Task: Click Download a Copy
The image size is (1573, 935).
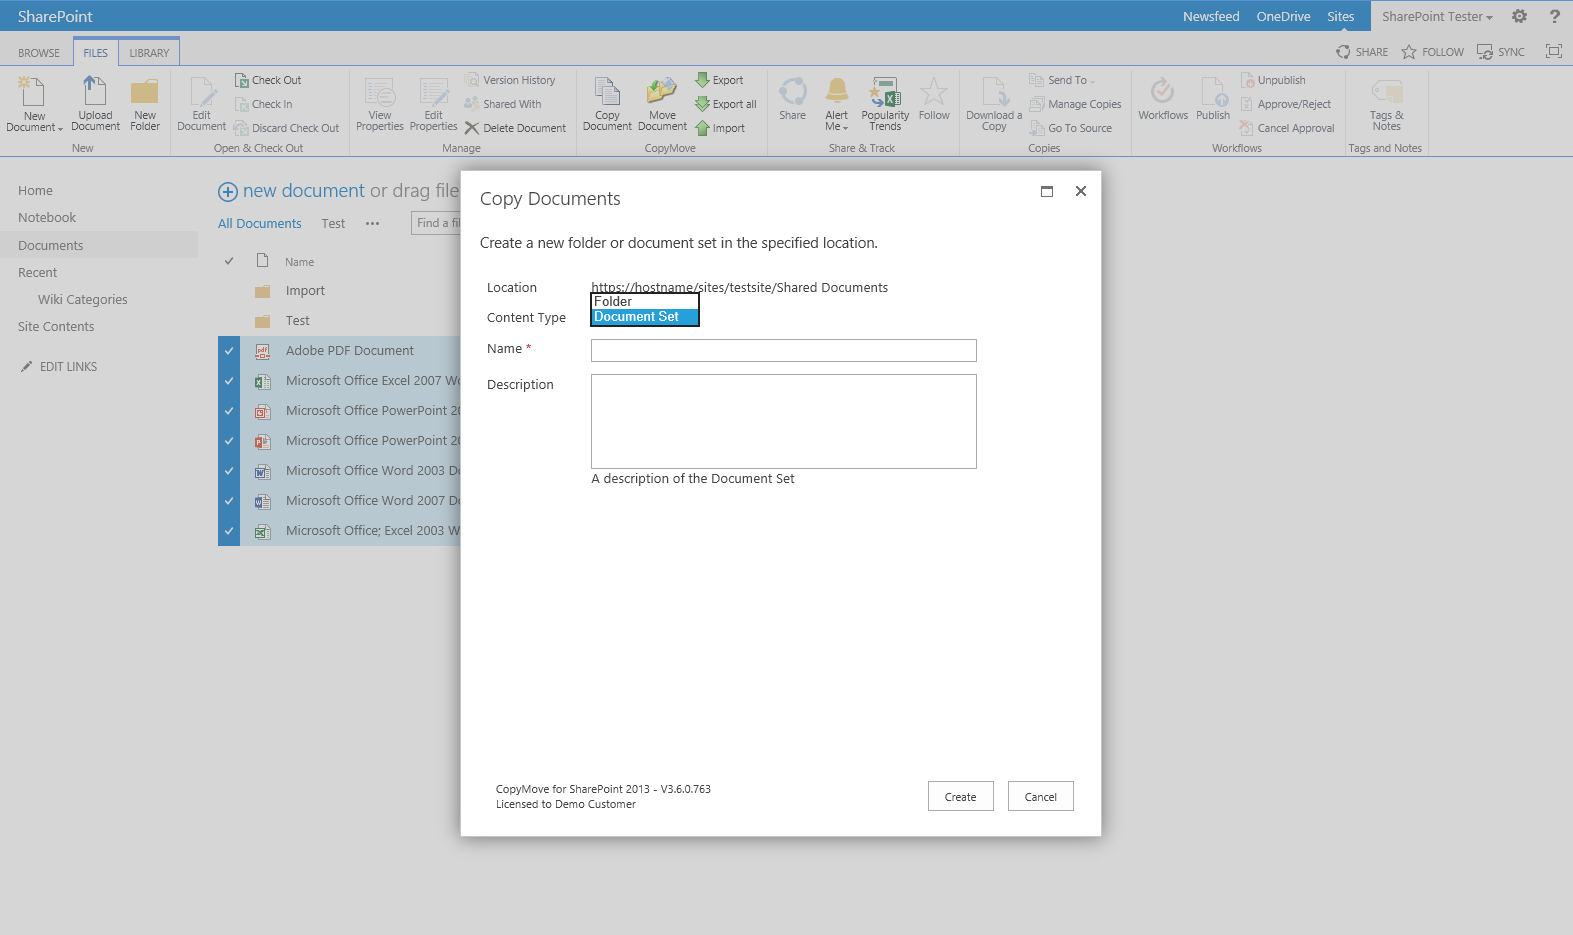Action: coord(994,103)
